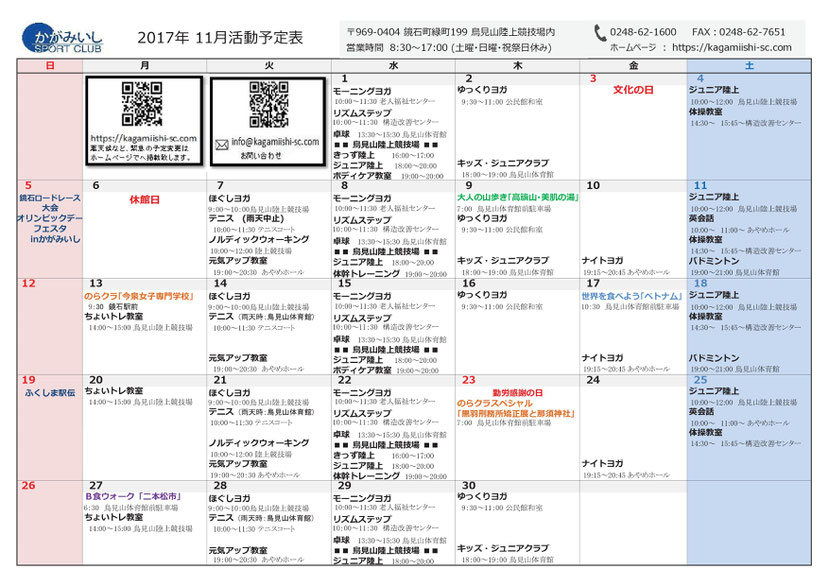
Task: Select the 月 Monday column header
Action: pyautogui.click(x=144, y=66)
